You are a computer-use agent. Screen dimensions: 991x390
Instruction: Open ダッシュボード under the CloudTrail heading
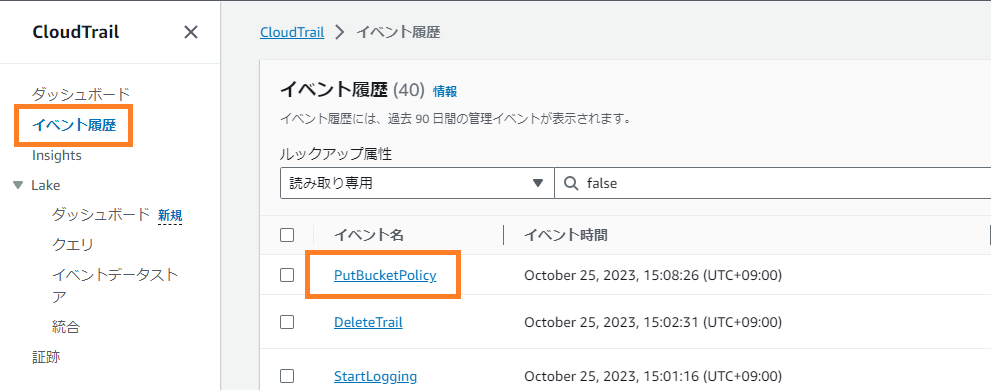coord(81,94)
